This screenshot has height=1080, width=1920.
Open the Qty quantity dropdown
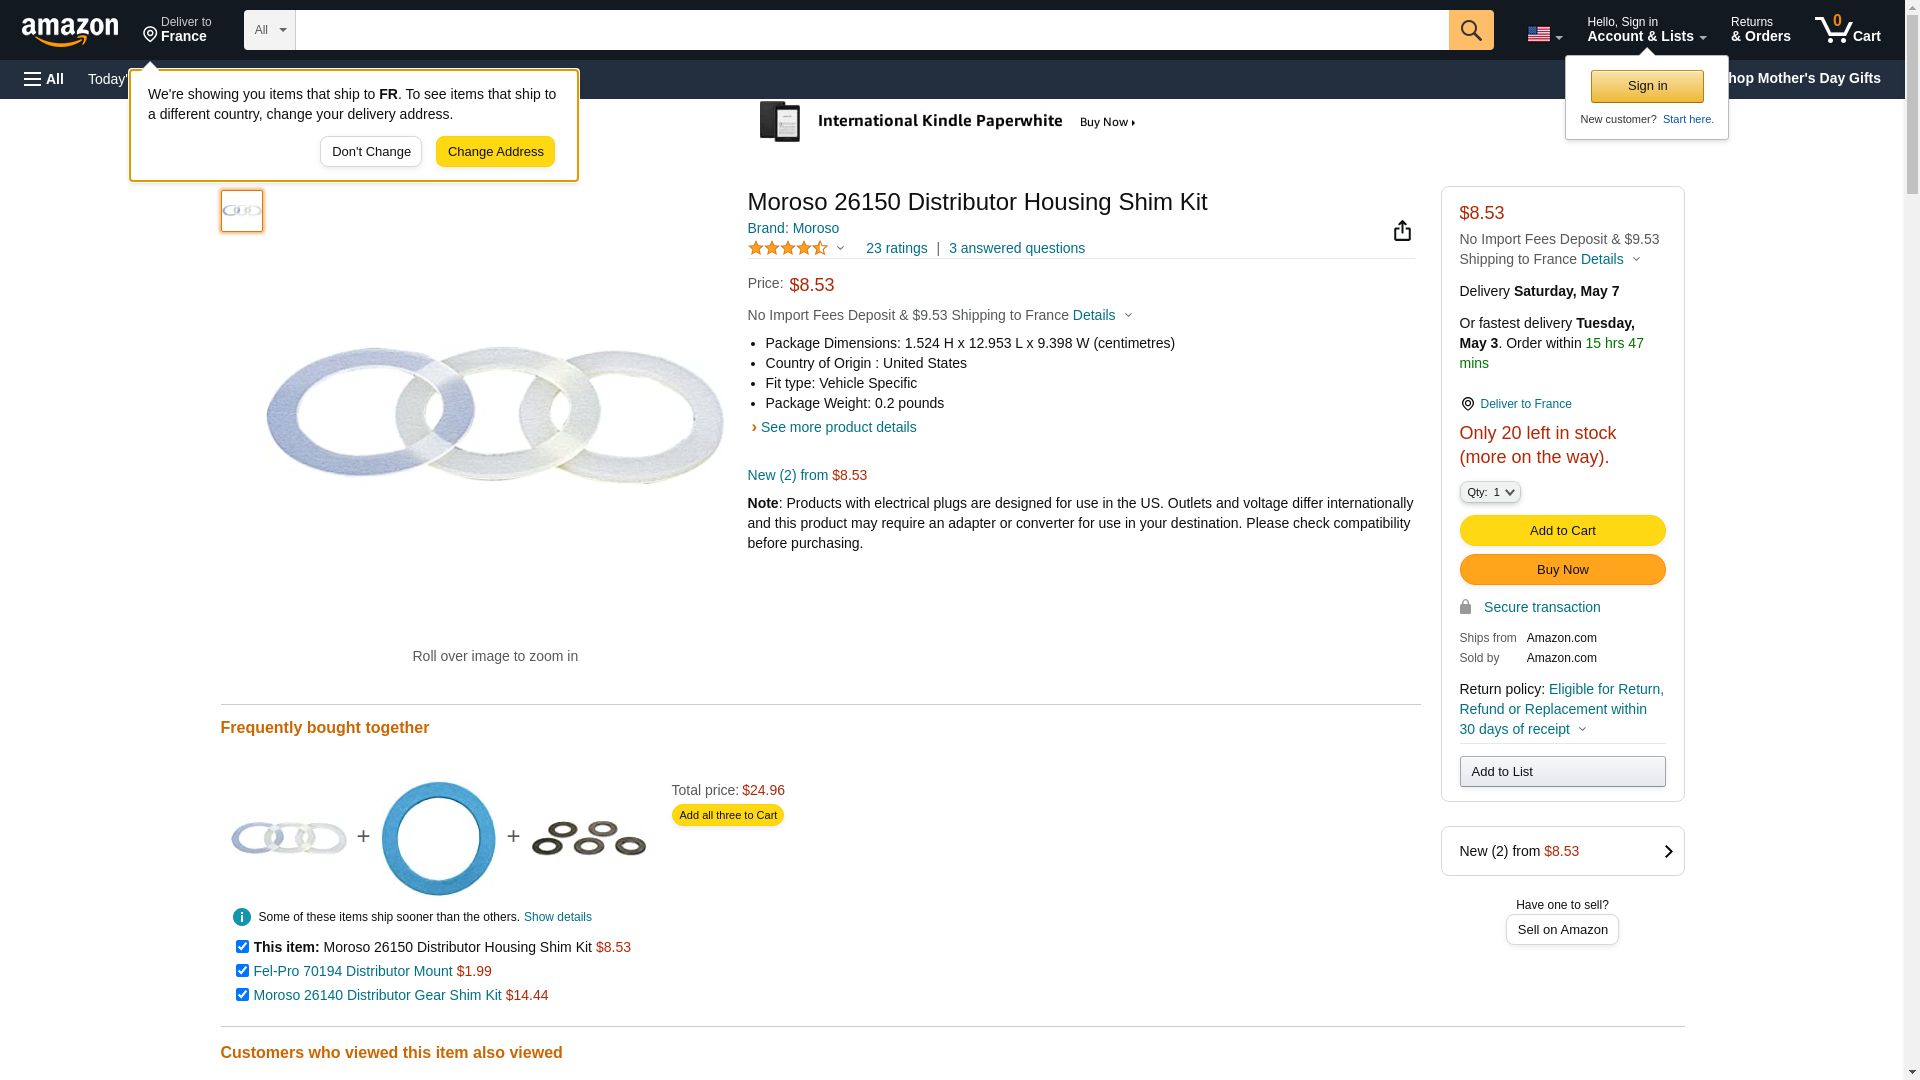pos(1489,492)
